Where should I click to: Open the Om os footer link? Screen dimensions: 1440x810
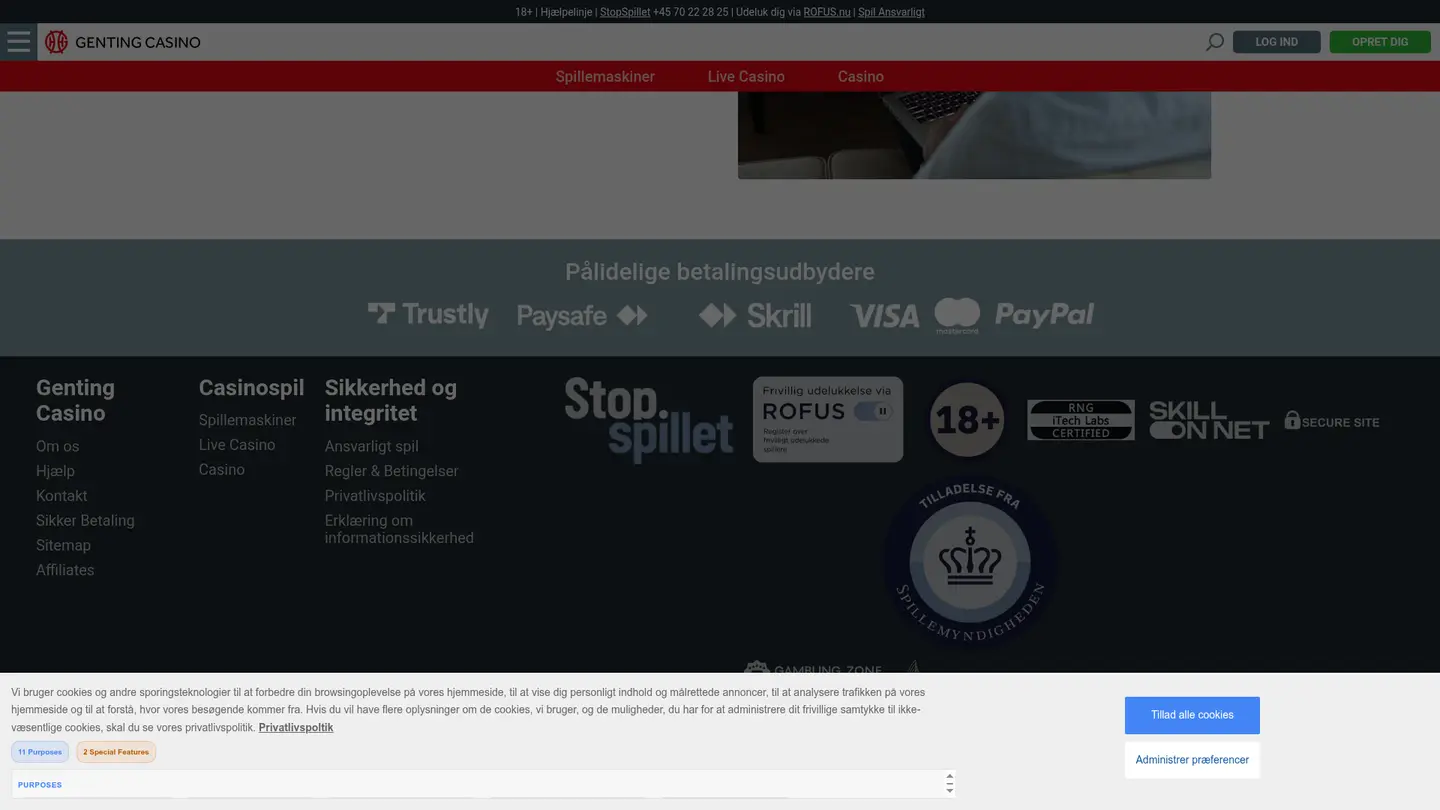(57, 446)
